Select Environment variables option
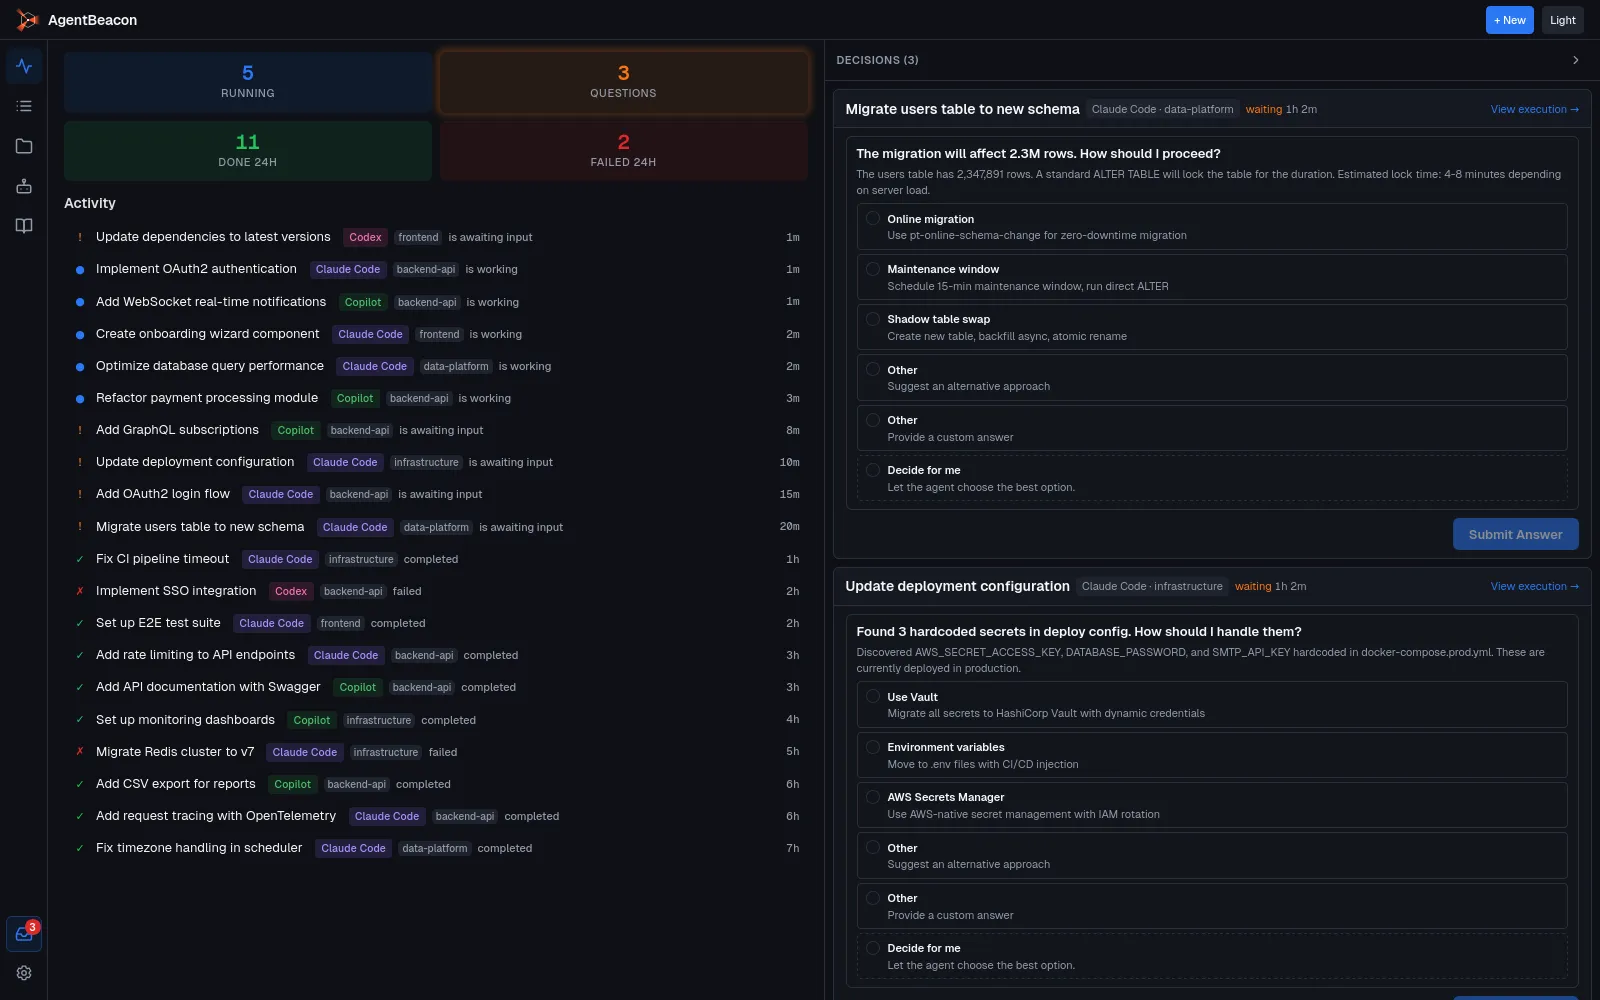This screenshot has height=1000, width=1600. point(1211,755)
